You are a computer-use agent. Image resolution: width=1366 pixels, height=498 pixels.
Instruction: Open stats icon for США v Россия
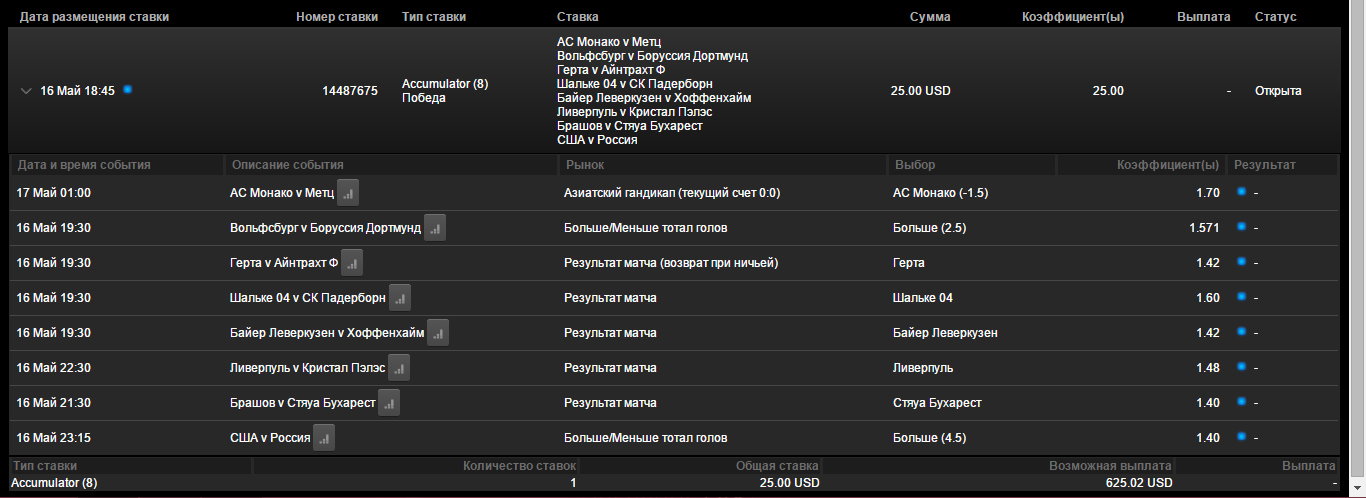click(x=324, y=437)
